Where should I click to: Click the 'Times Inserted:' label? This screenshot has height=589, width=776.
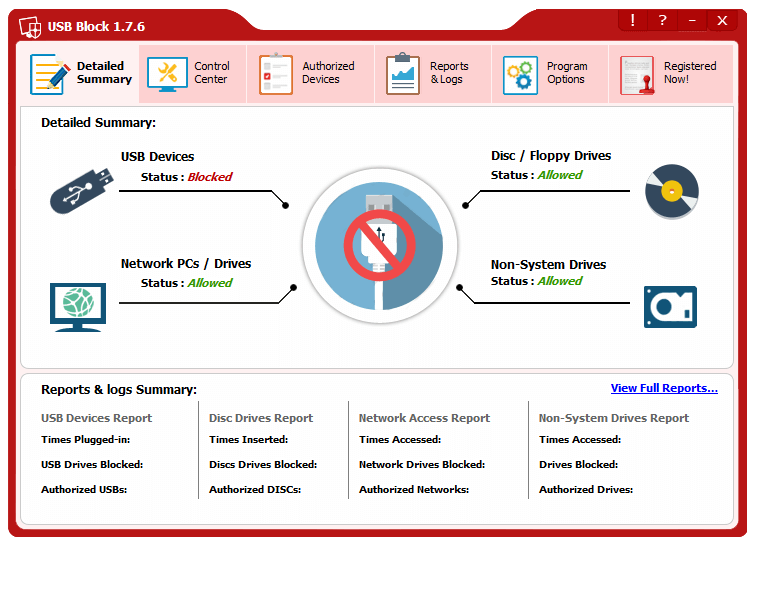[248, 440]
